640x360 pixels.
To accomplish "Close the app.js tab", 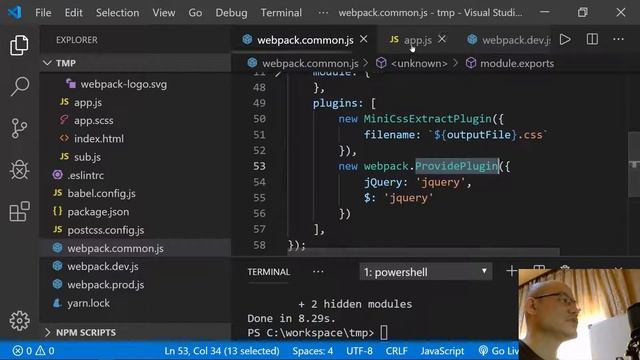I will [x=442, y=39].
